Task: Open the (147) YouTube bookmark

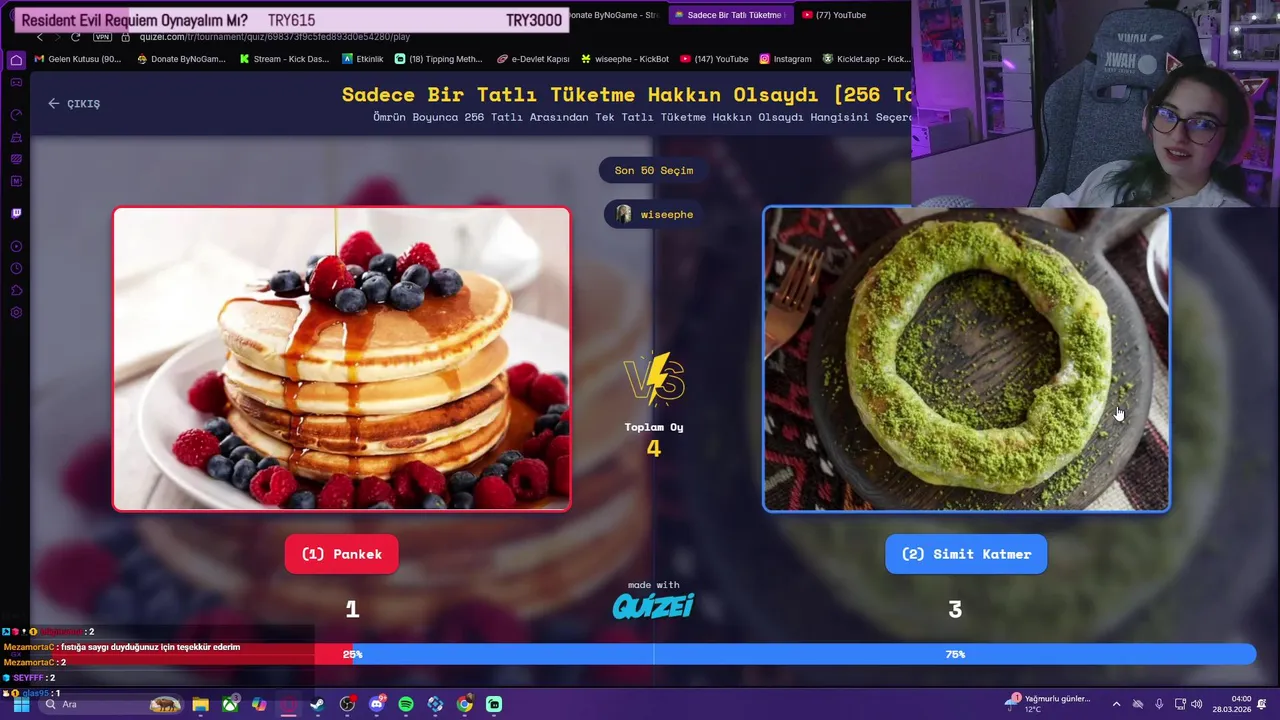Action: (714, 59)
